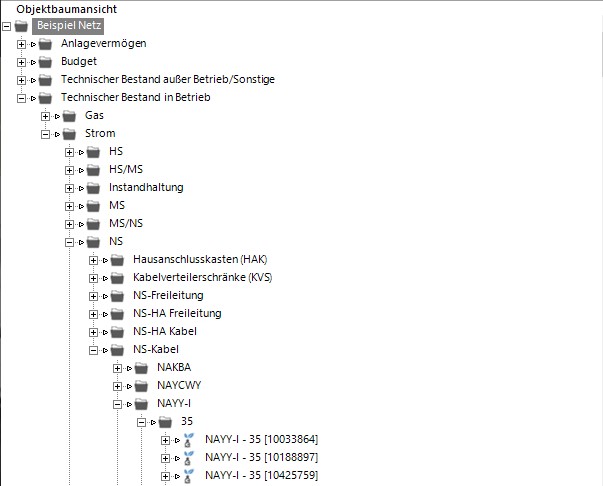Collapse the NAYY-I branch

(x=118, y=404)
